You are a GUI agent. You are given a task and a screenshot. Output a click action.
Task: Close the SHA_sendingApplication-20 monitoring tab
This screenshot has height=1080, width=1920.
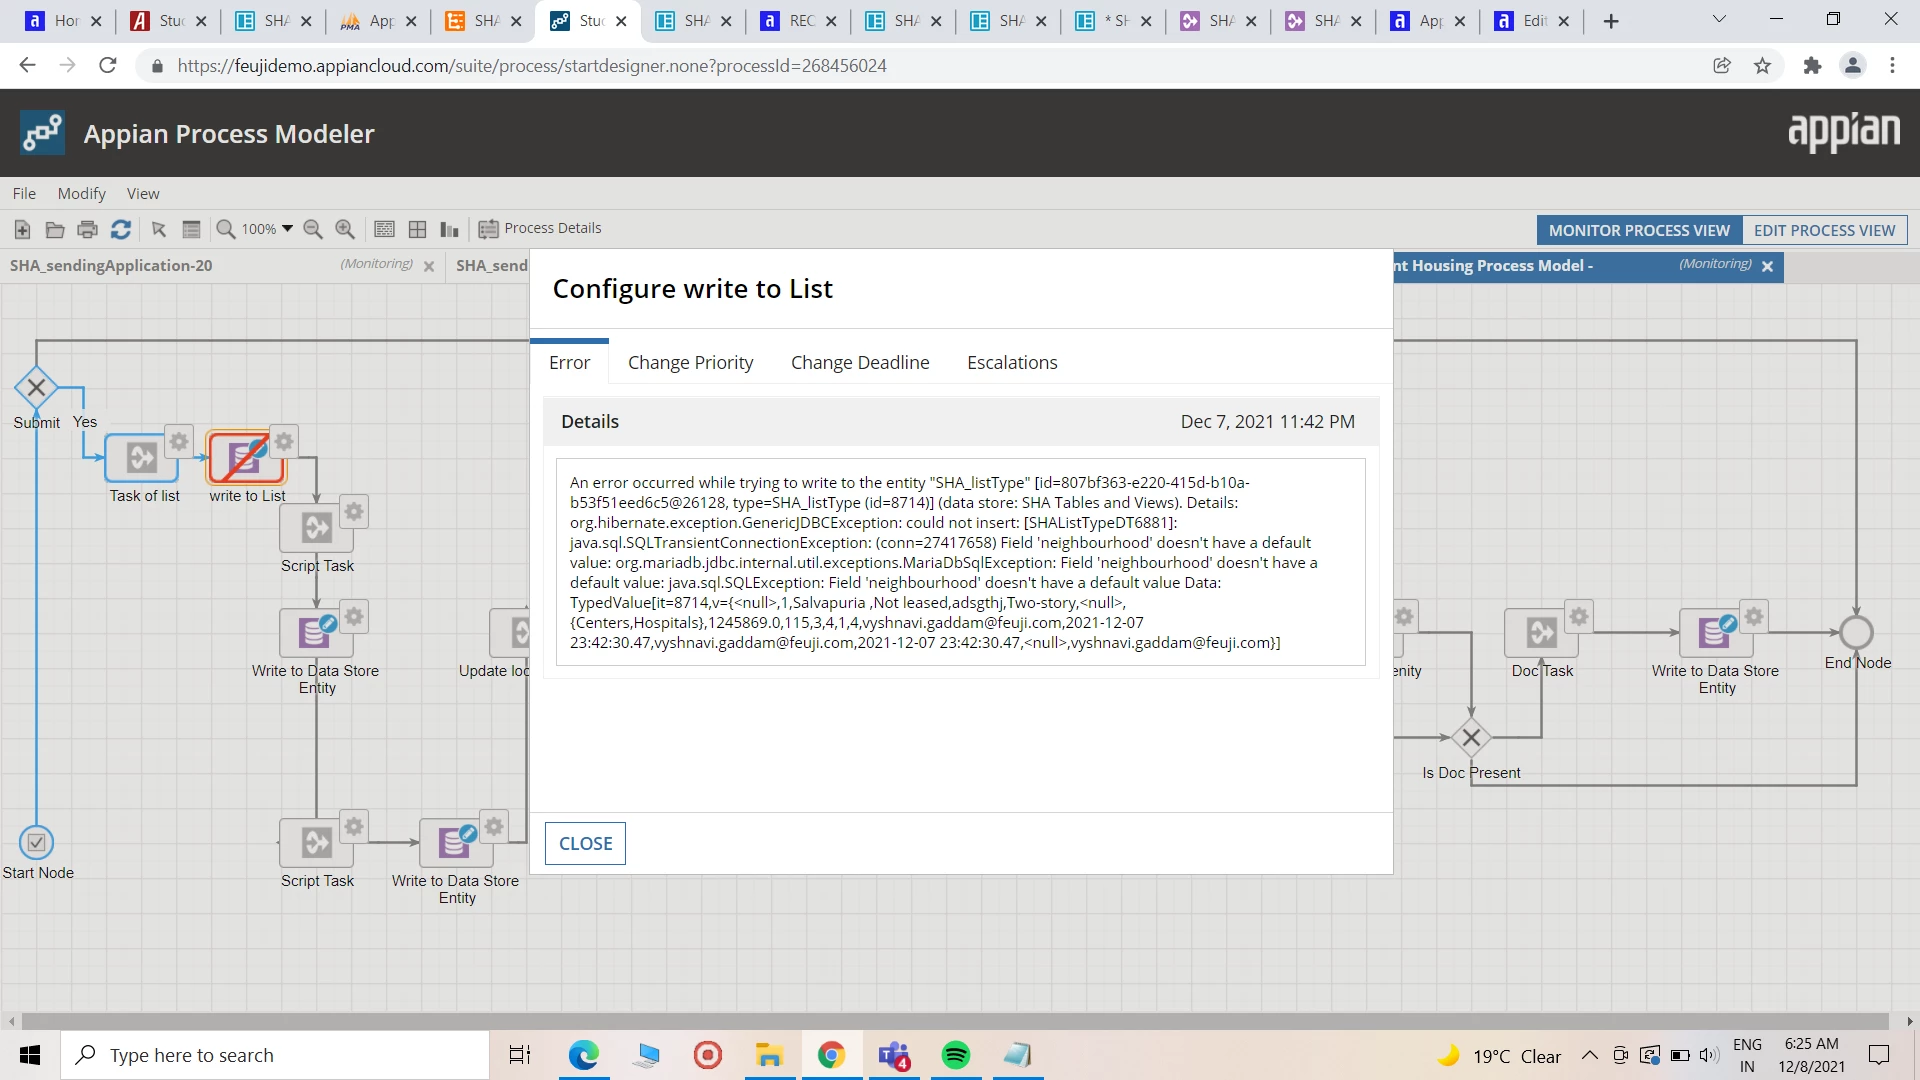click(x=429, y=266)
